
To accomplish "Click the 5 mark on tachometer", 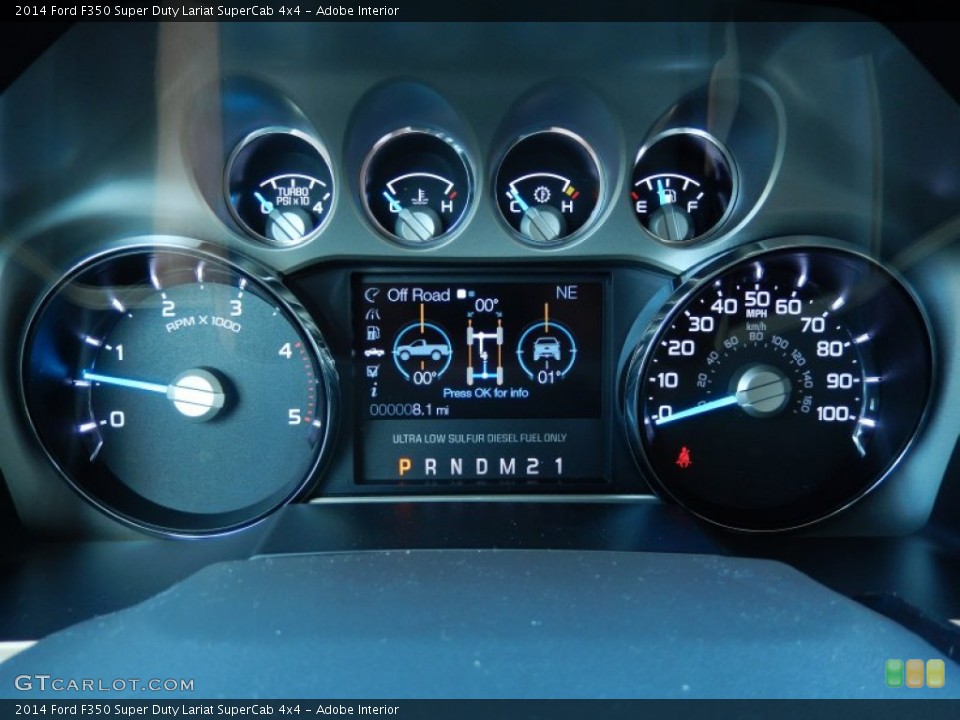I will (294, 417).
